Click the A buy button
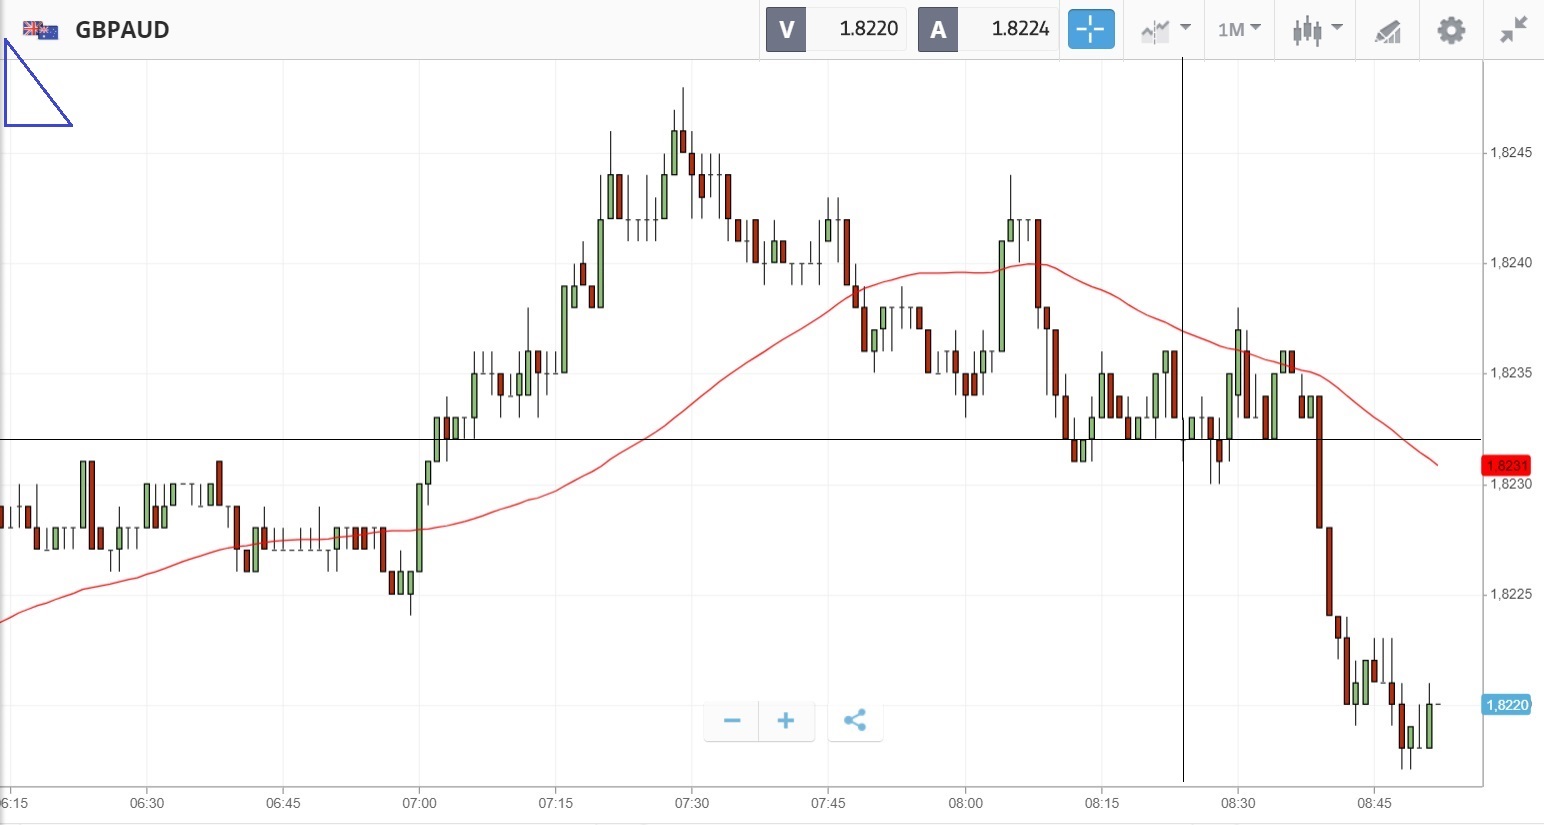Screen dimensions: 1544x825 pyautogui.click(x=938, y=29)
